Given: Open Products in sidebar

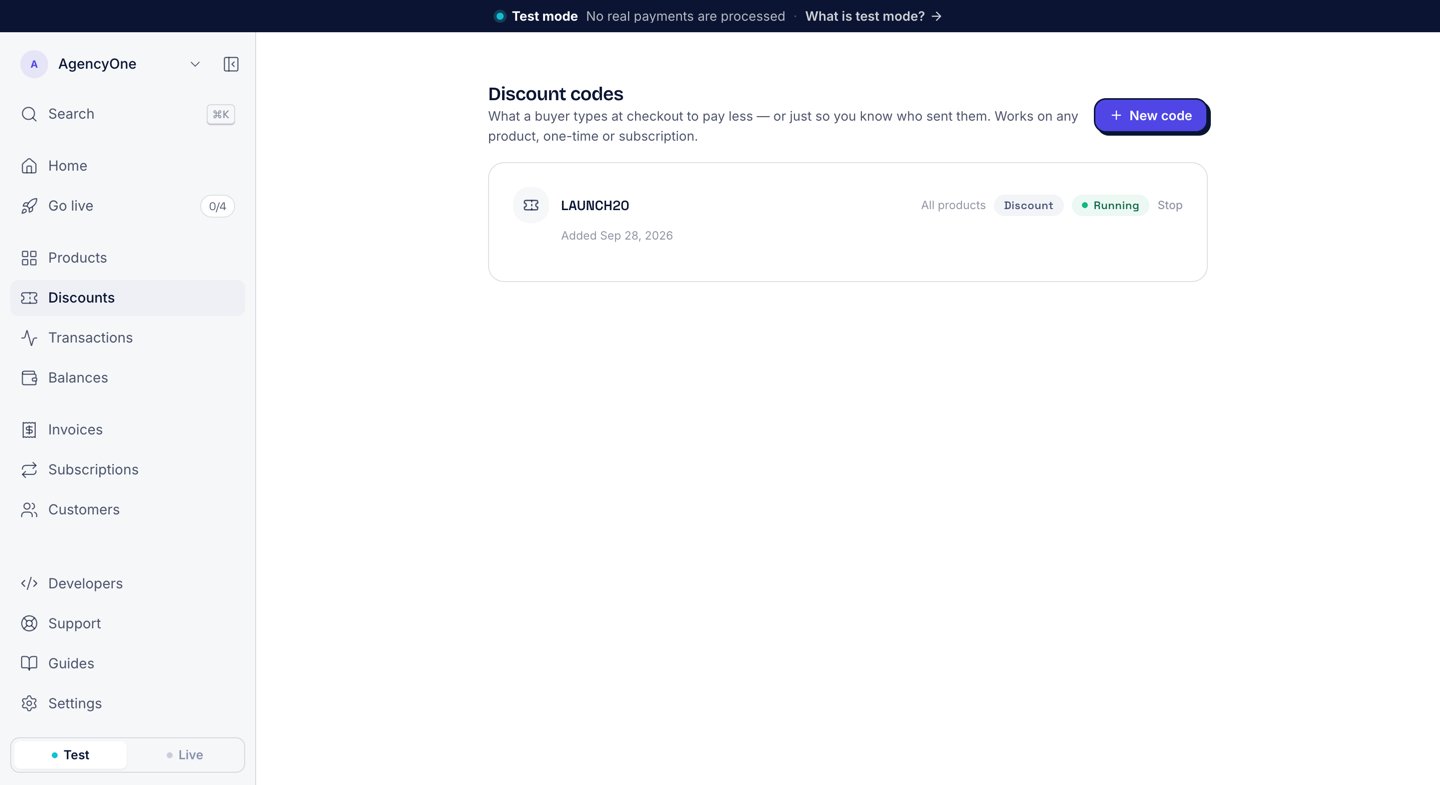Looking at the screenshot, I should [x=127, y=258].
